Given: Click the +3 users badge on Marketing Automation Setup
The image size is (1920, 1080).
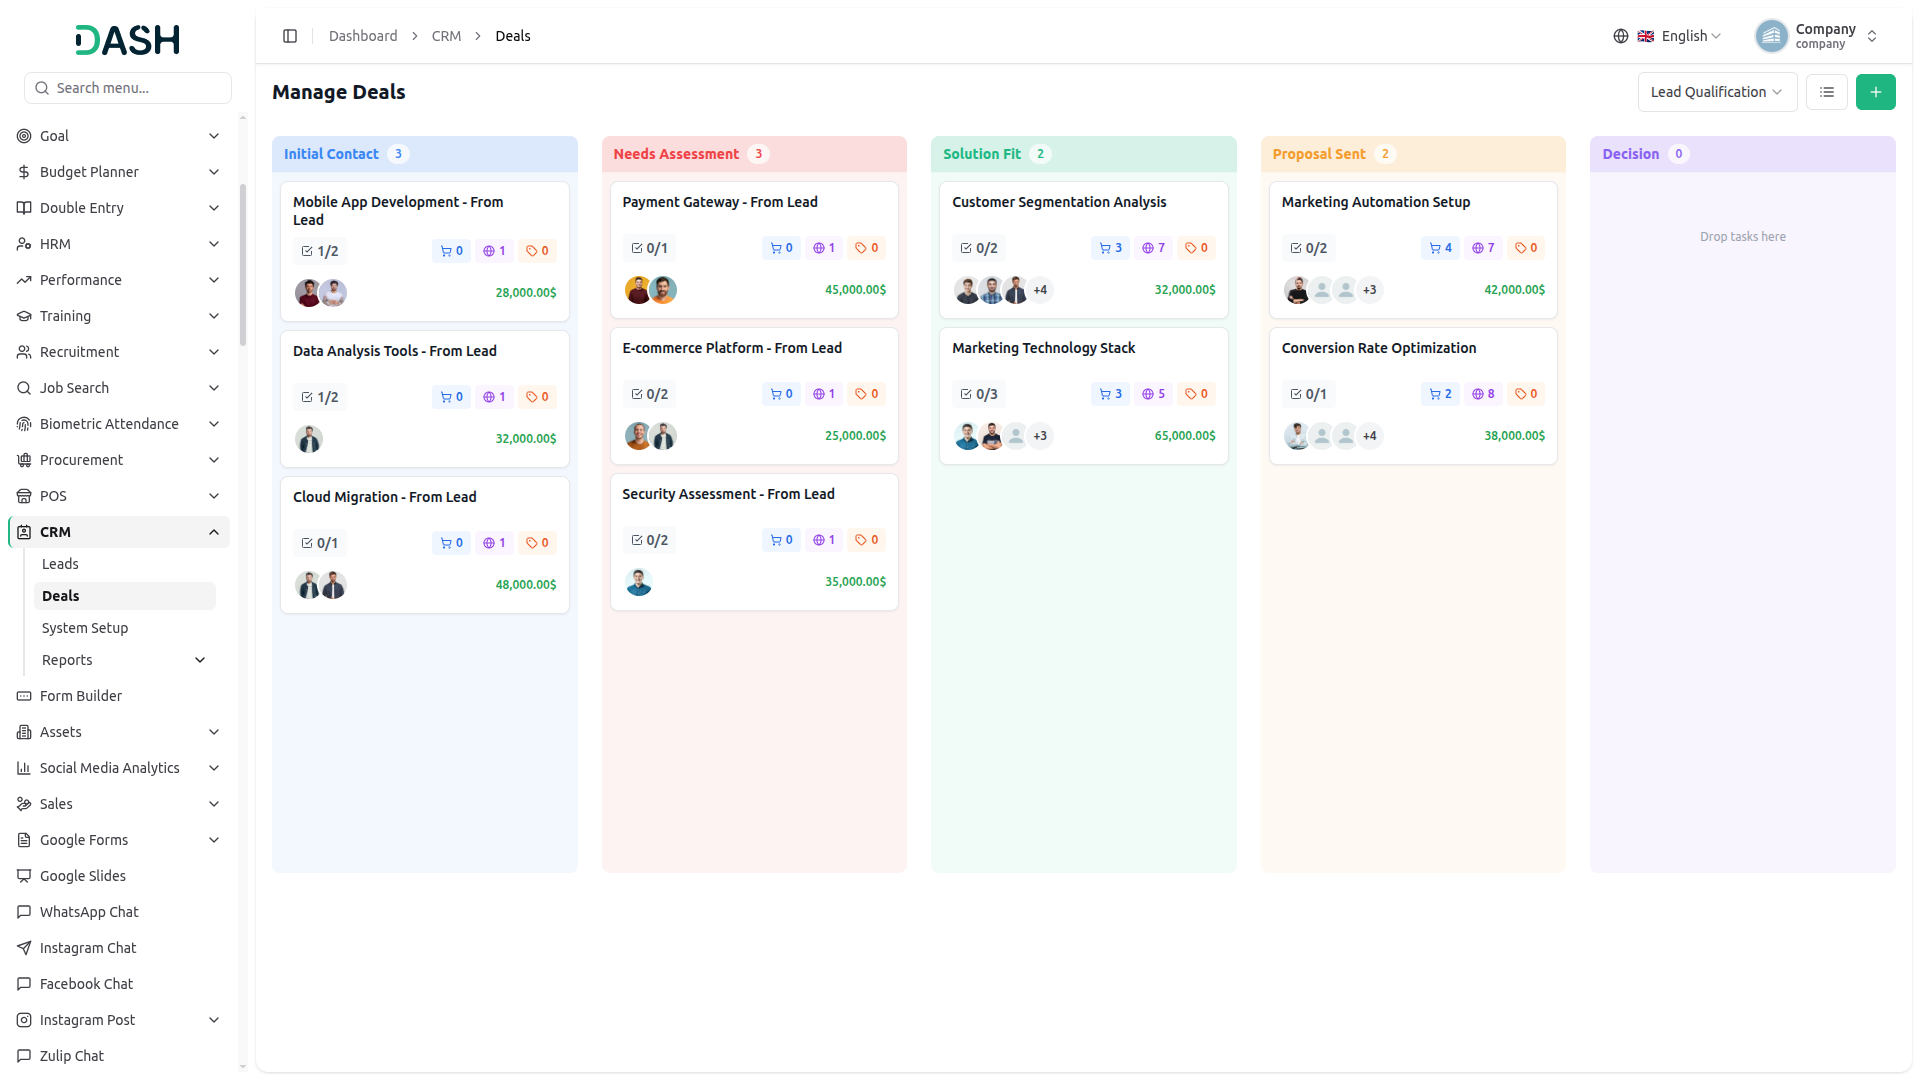Looking at the screenshot, I should tap(1370, 290).
